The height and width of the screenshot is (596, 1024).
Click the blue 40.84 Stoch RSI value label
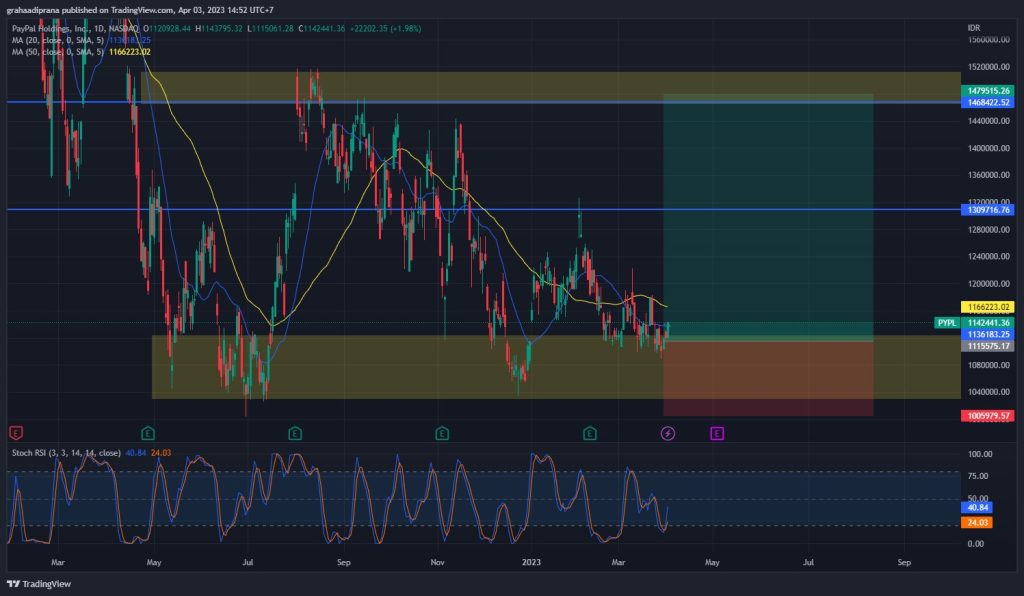coord(977,507)
